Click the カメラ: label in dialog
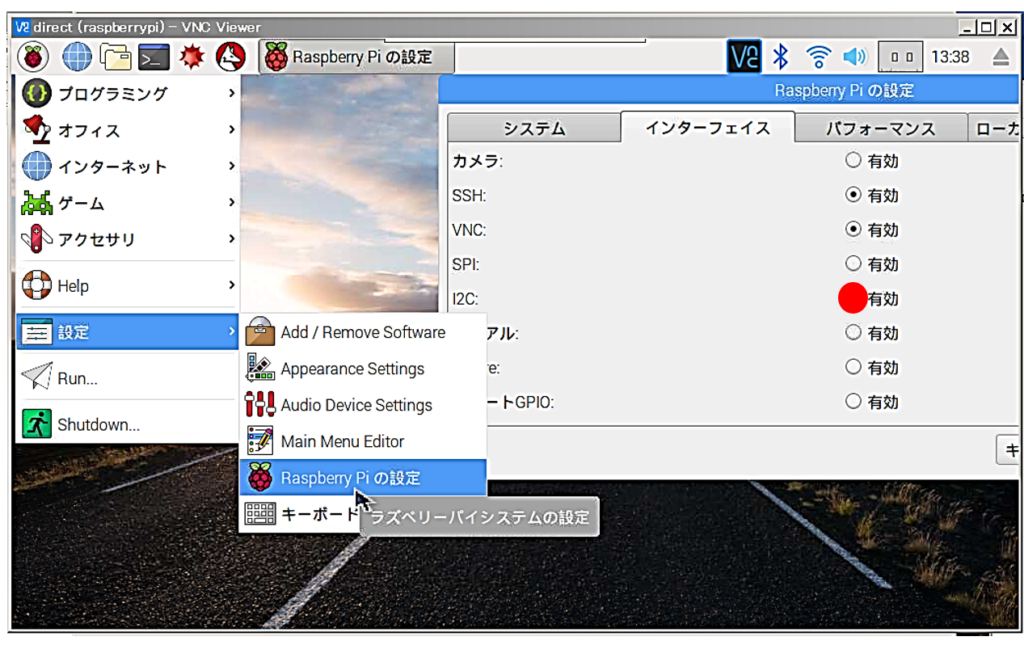The width and height of the screenshot is (1024, 645). (478, 161)
